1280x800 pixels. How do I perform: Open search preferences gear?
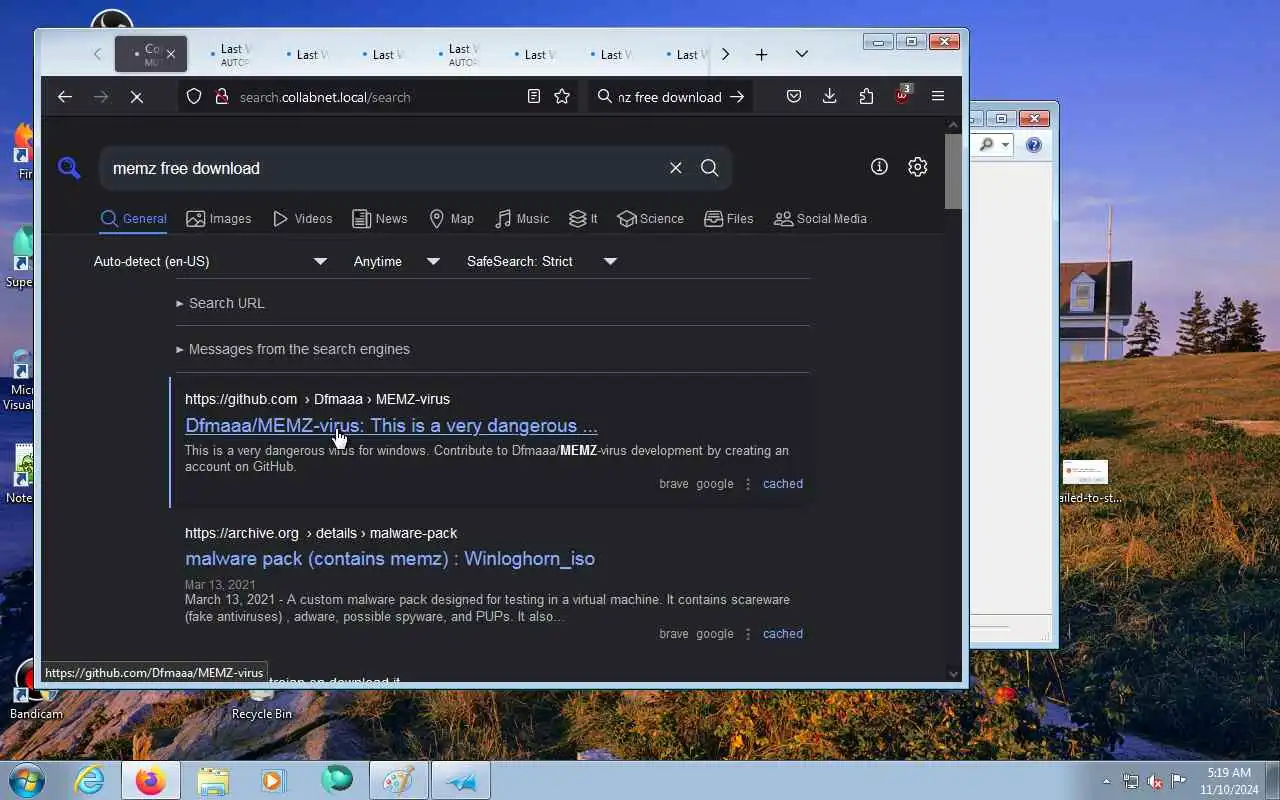(918, 167)
